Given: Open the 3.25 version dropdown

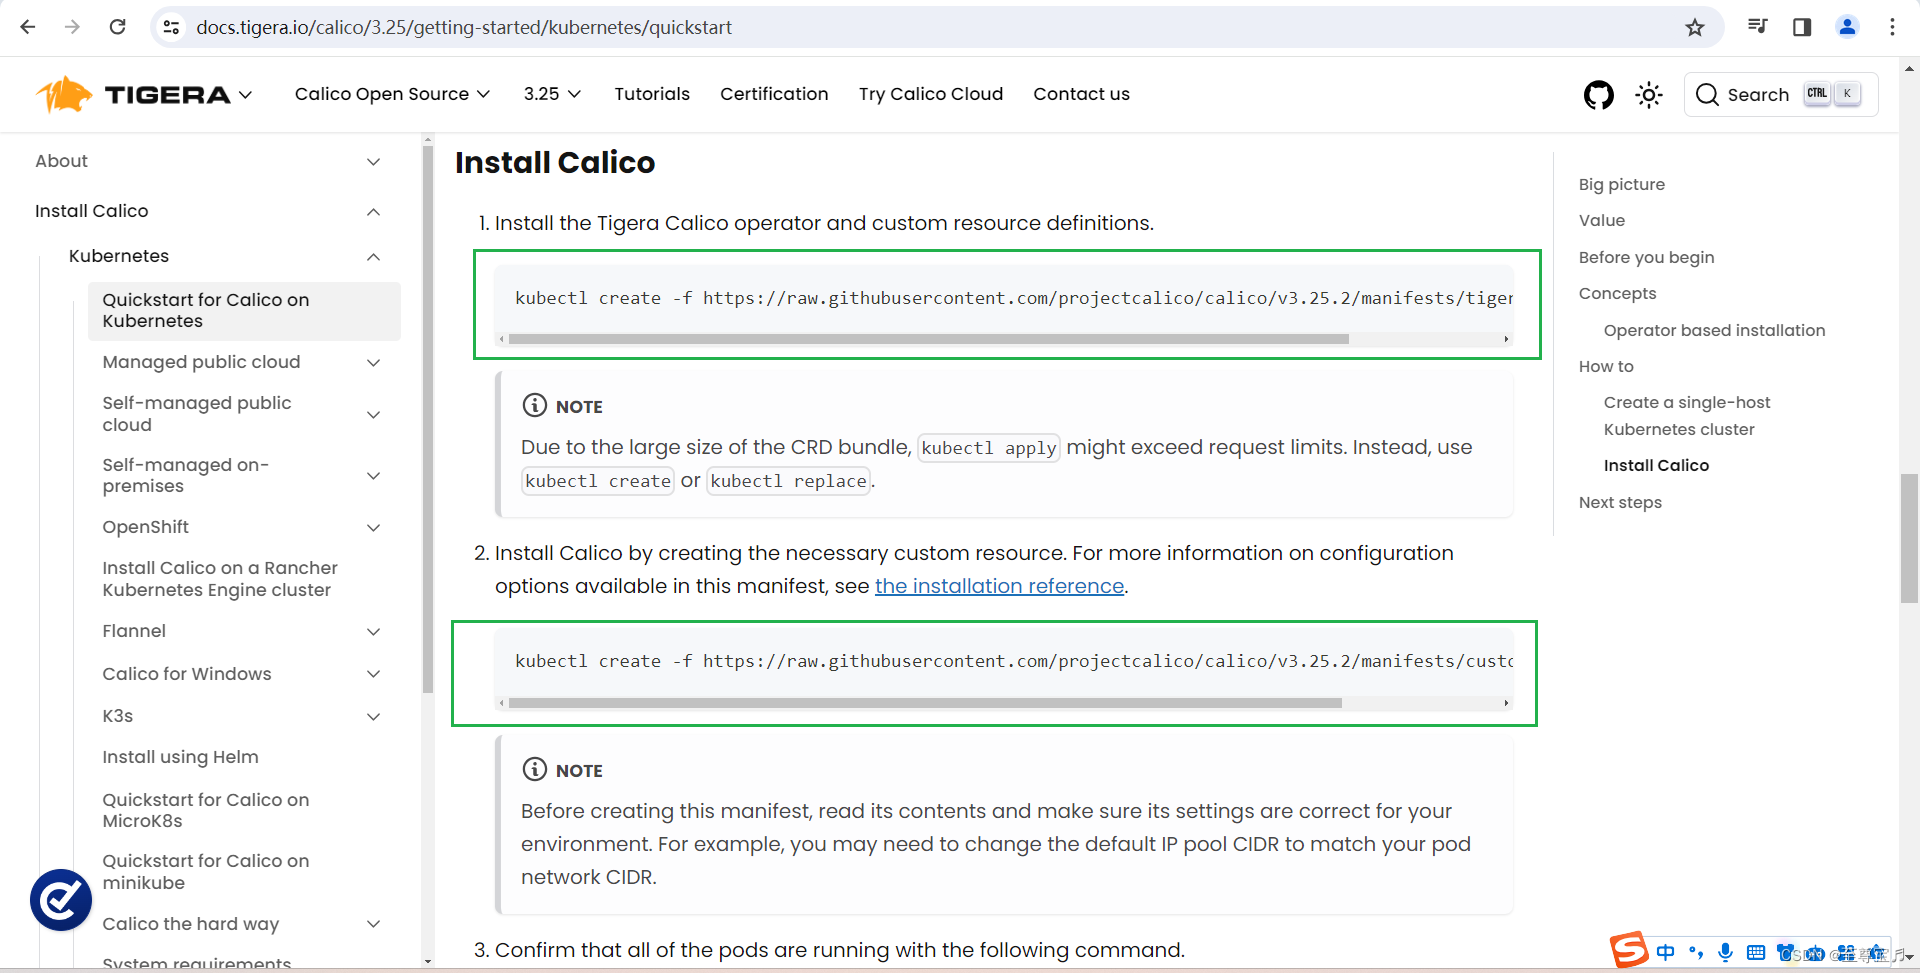Looking at the screenshot, I should pyautogui.click(x=552, y=94).
